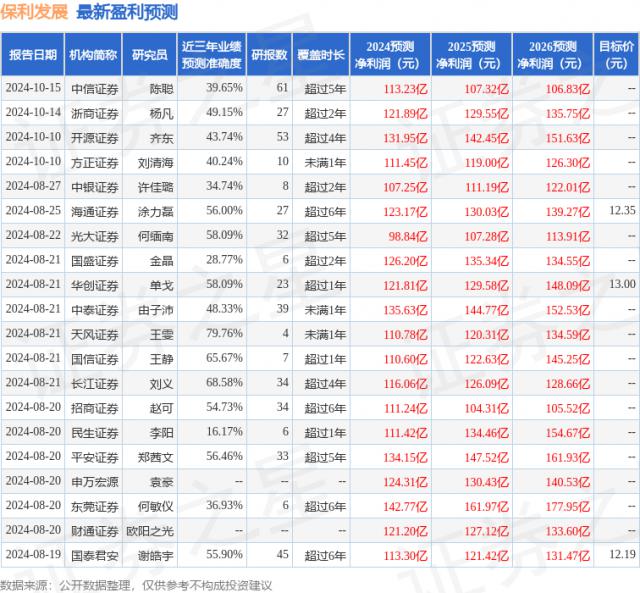The width and height of the screenshot is (640, 593).
Task: Open the 中信证券 institution entry
Action: click(94, 88)
